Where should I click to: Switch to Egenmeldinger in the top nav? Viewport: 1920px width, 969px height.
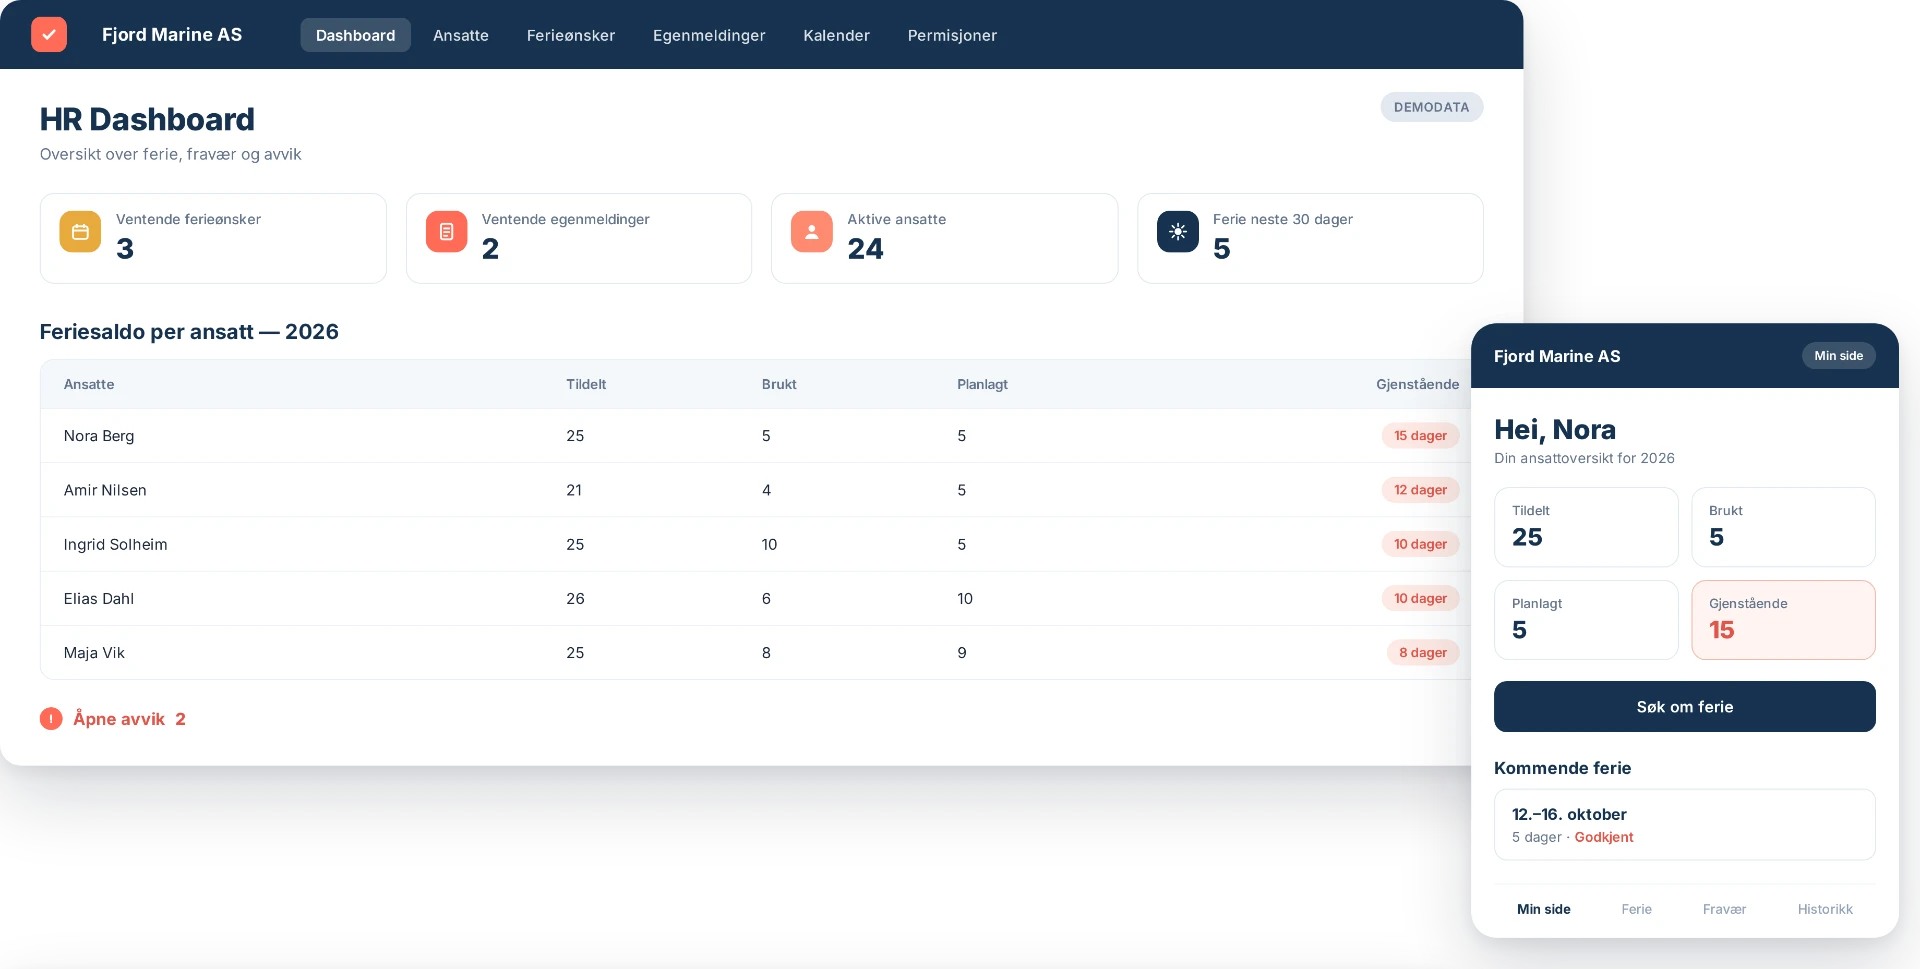pos(709,35)
